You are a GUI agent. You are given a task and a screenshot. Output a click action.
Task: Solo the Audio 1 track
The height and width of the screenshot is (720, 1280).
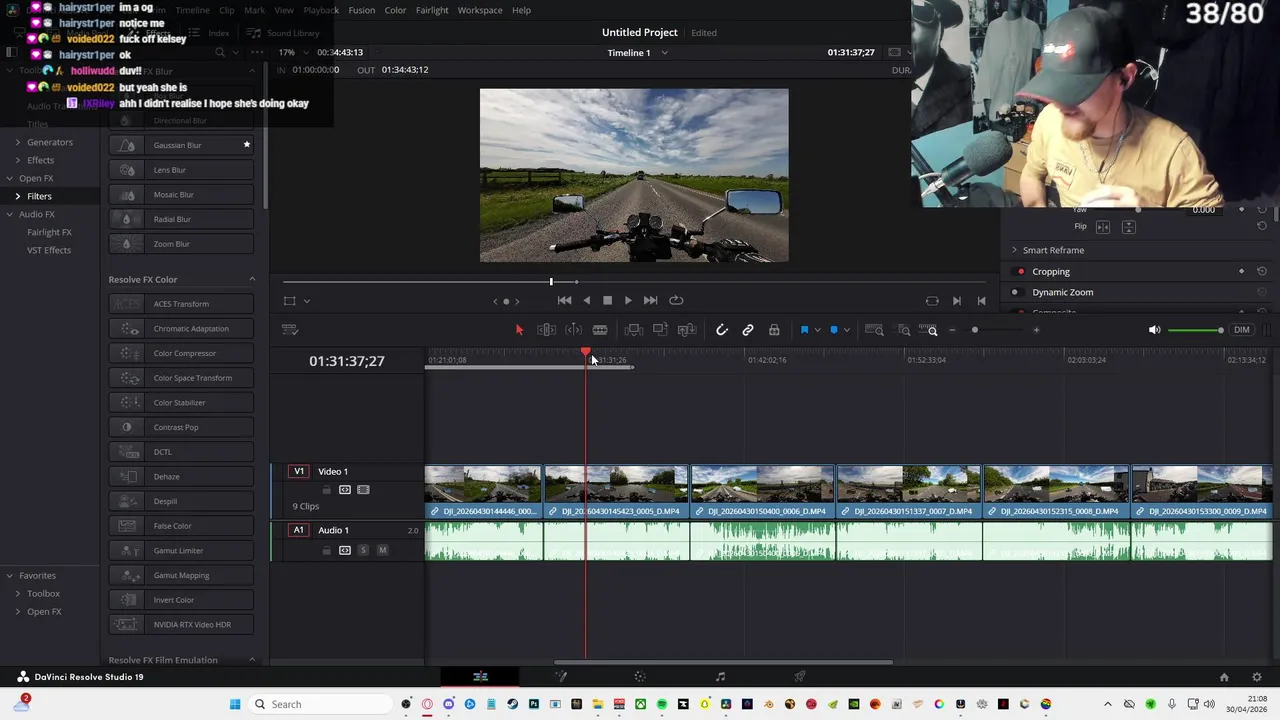(x=363, y=550)
